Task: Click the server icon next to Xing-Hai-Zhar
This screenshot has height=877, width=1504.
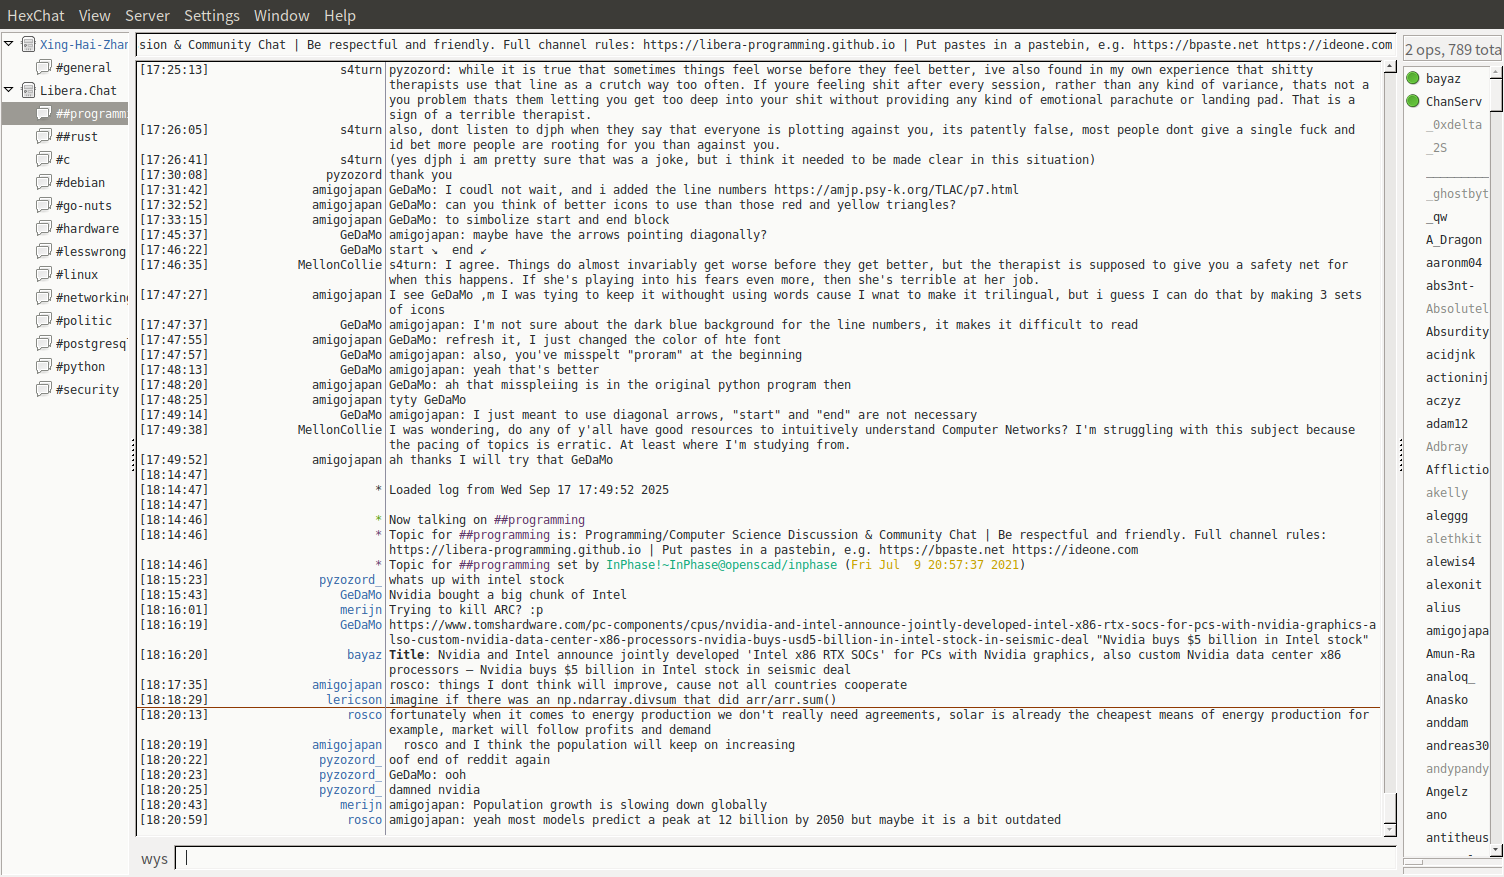Action: 29,44
